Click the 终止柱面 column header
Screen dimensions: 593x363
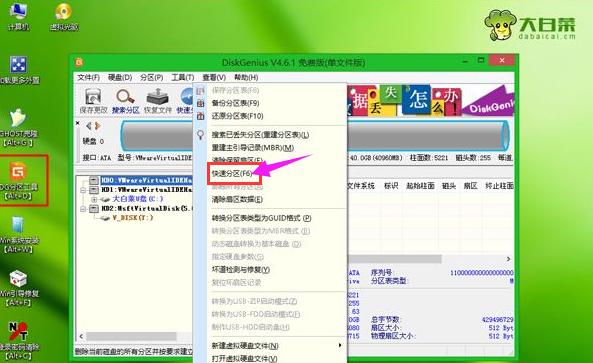click(499, 186)
